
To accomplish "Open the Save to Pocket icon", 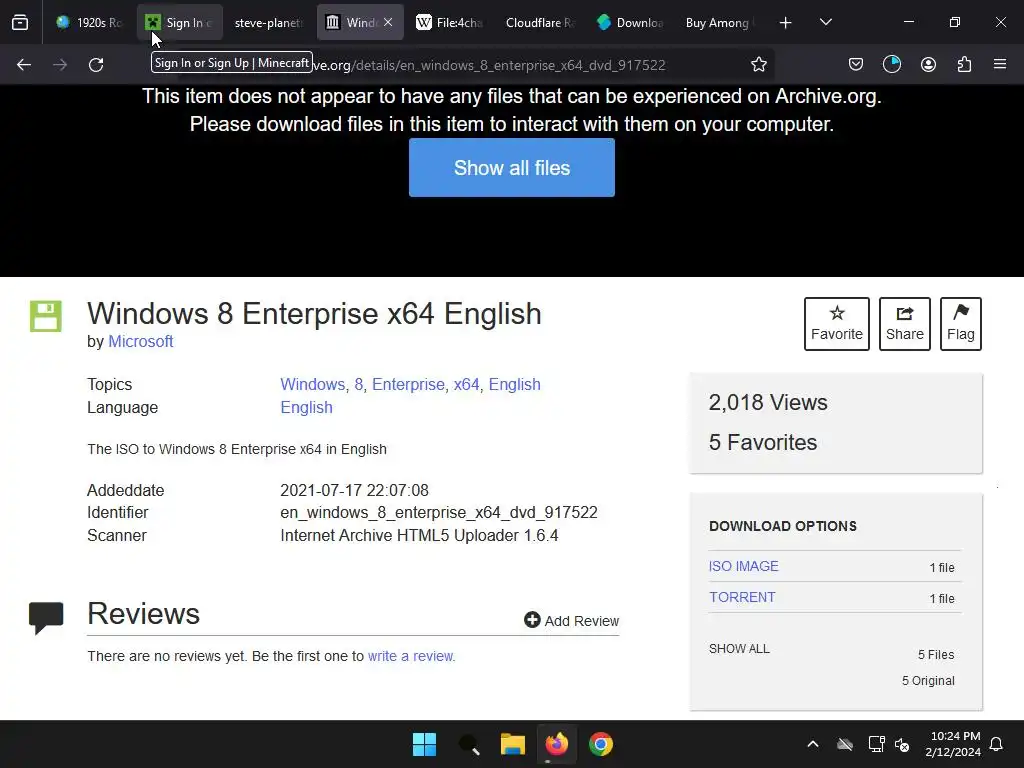I will [x=856, y=65].
